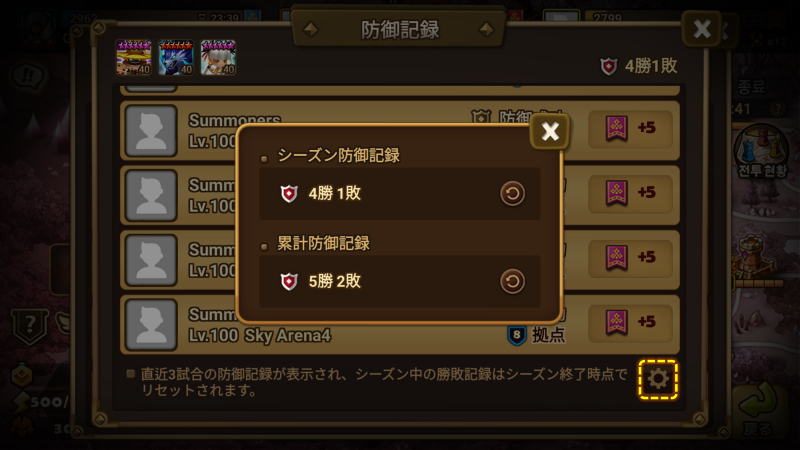The image size is (800, 450).
Task: Tap the shield icon beside 5勝 2敗
Action: click(x=289, y=282)
